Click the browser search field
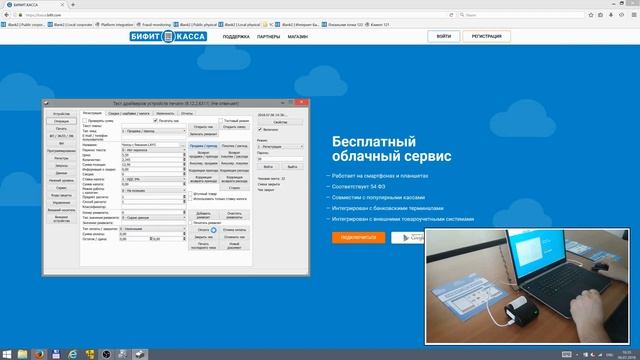Viewport: 640px width, 360px height. [522, 15]
